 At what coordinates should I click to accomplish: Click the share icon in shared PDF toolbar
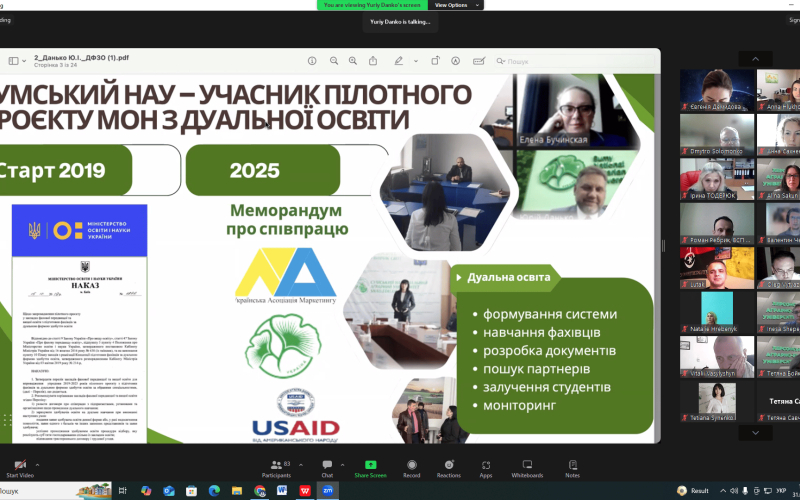click(x=373, y=61)
